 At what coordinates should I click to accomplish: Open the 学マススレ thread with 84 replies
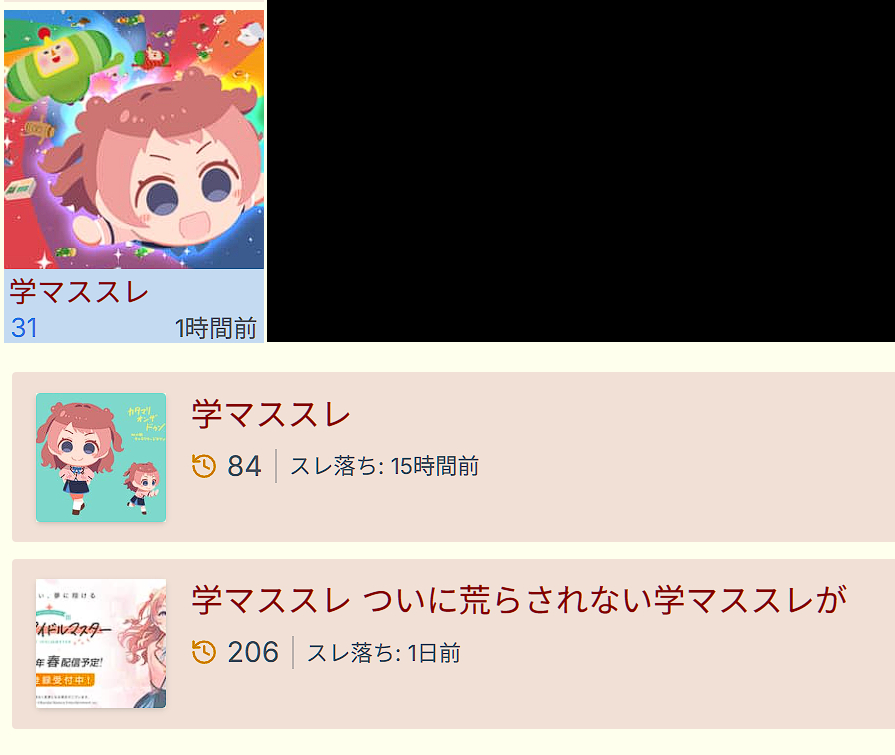pyautogui.click(x=271, y=414)
